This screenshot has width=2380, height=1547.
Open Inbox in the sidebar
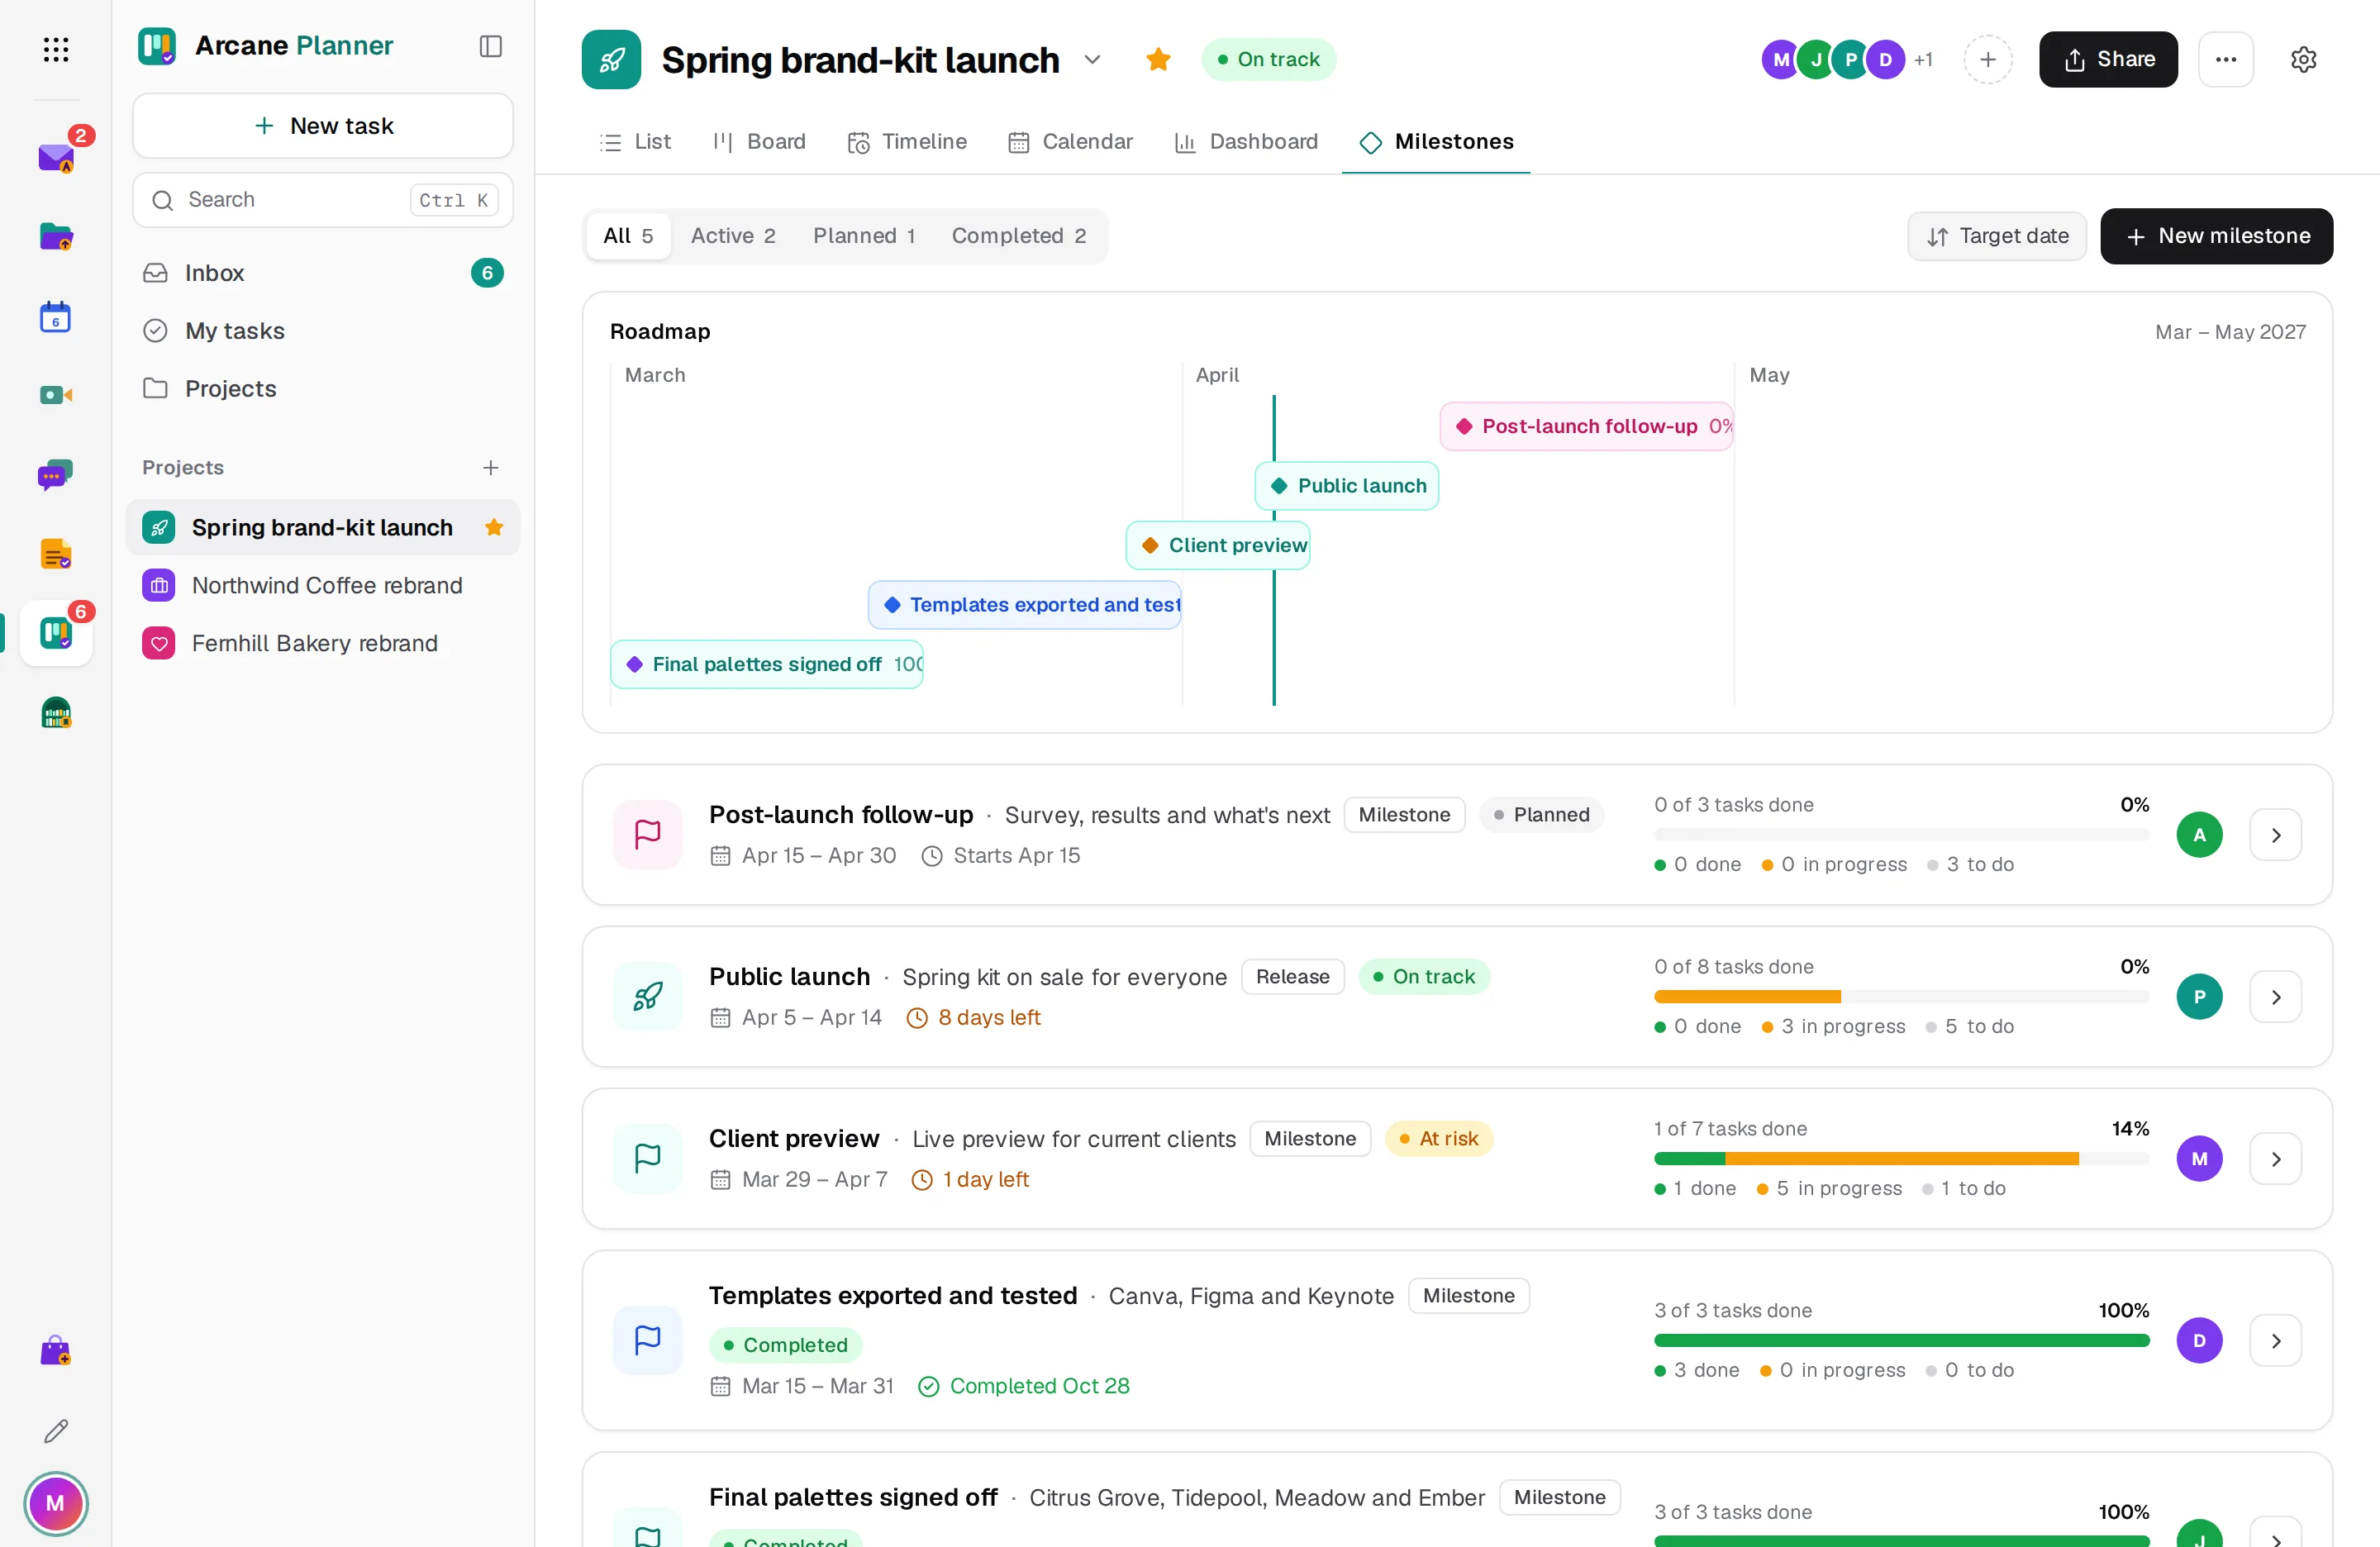[323, 273]
